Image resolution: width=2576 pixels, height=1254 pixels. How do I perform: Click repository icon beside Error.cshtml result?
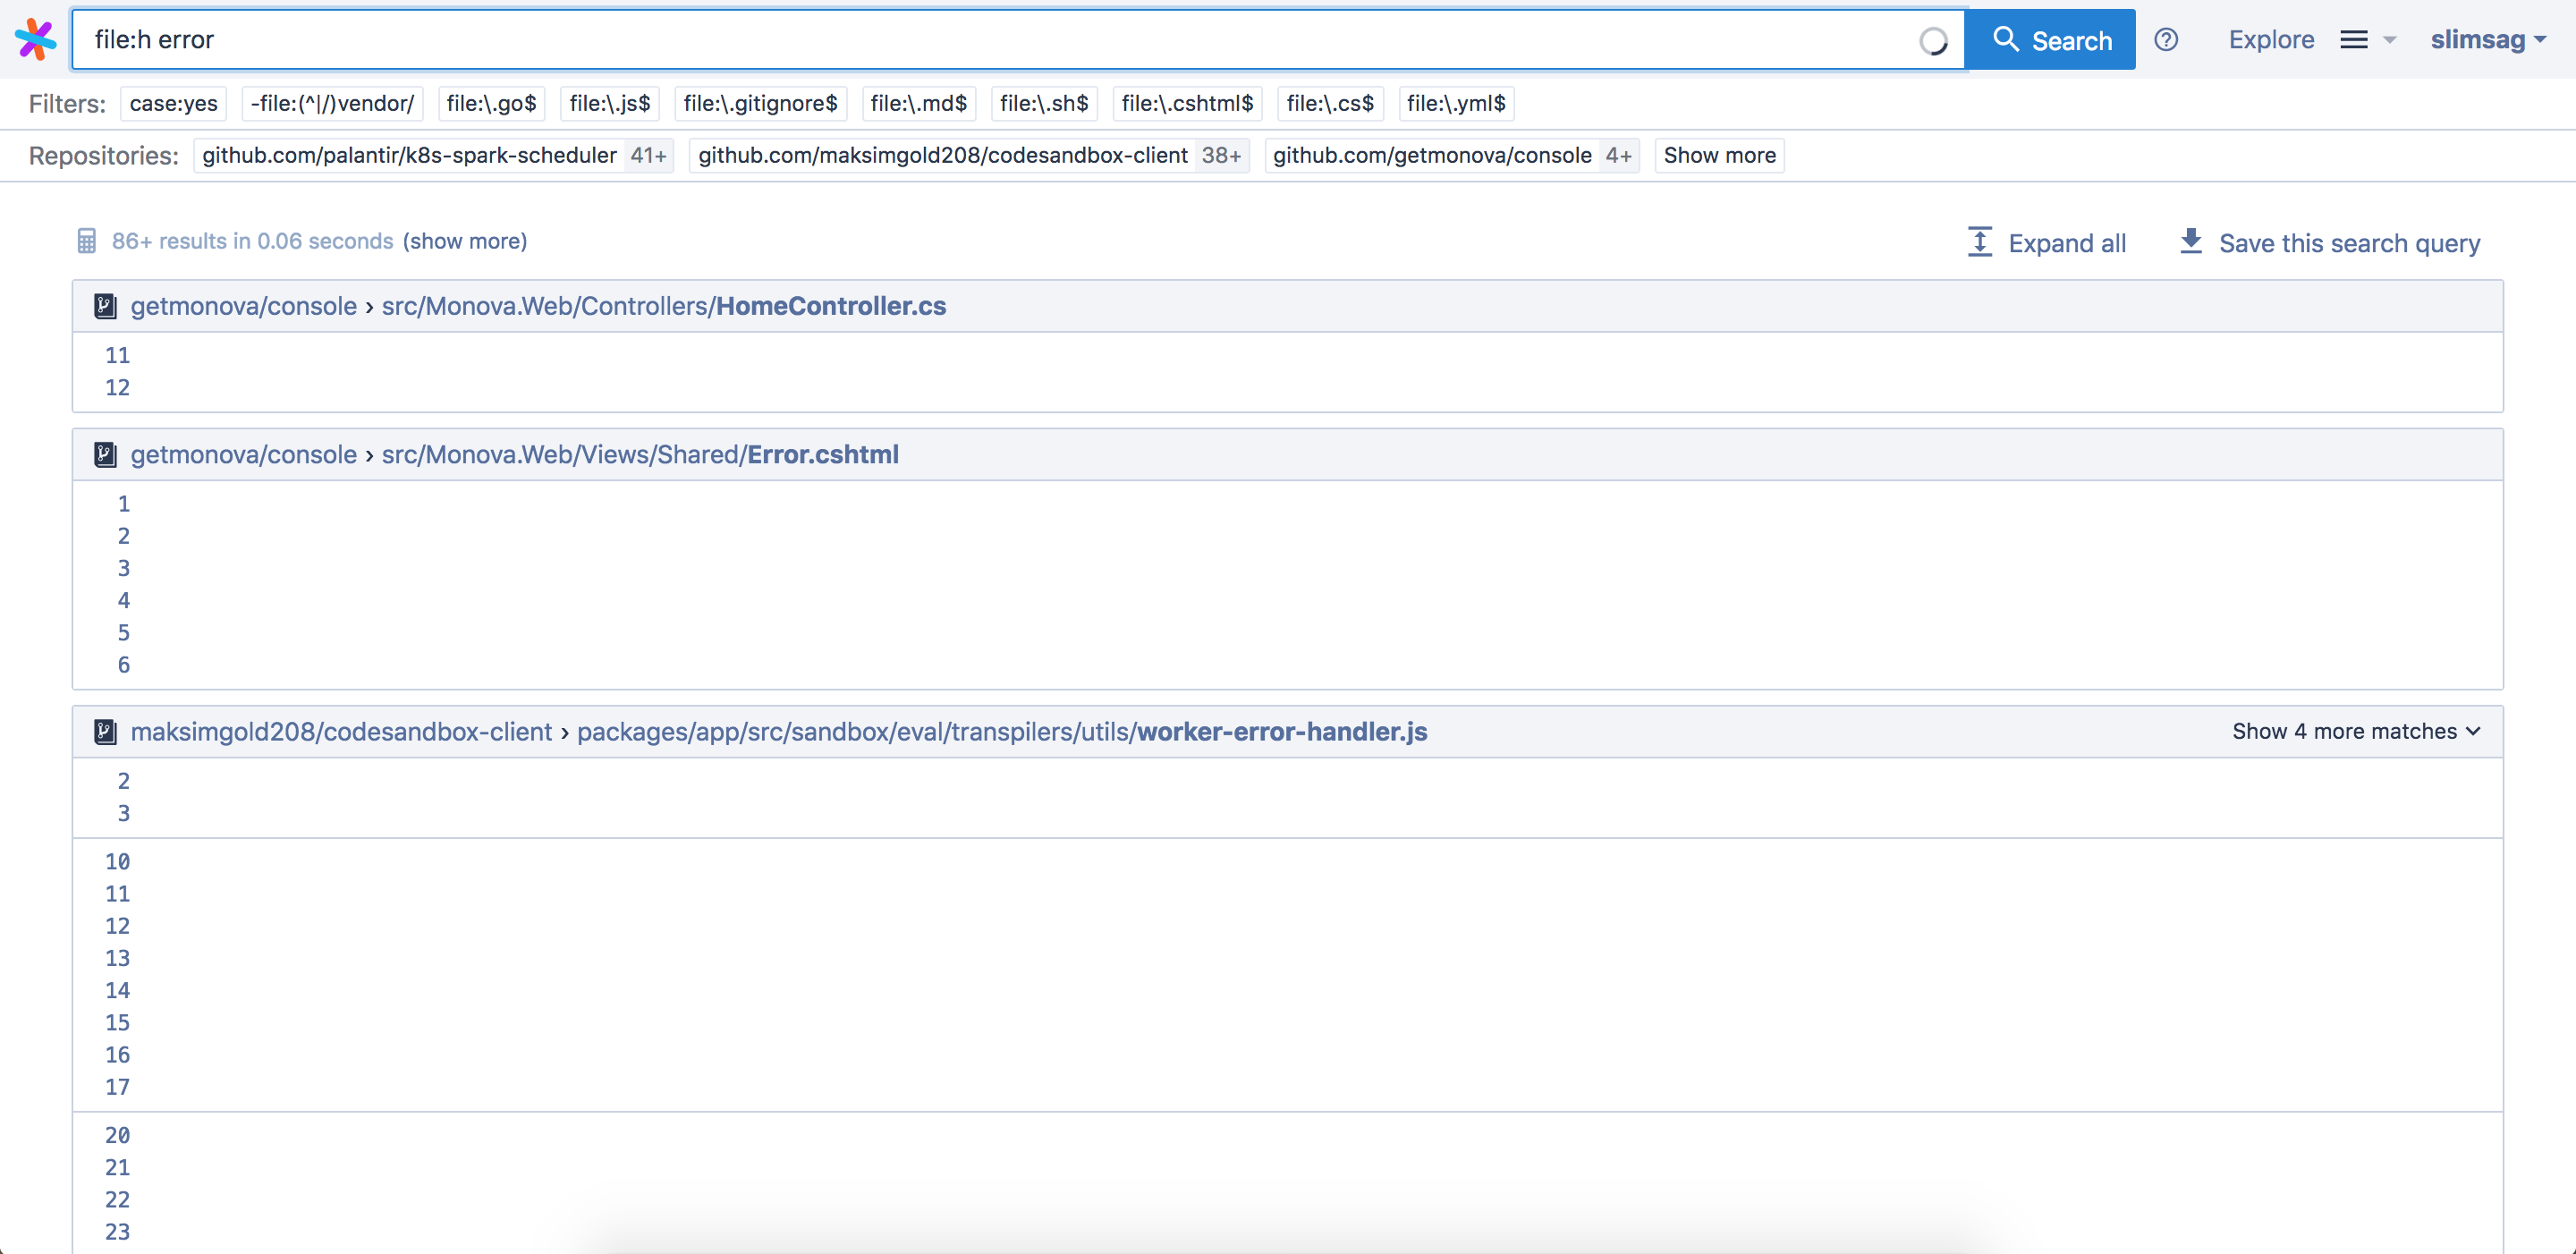[105, 455]
